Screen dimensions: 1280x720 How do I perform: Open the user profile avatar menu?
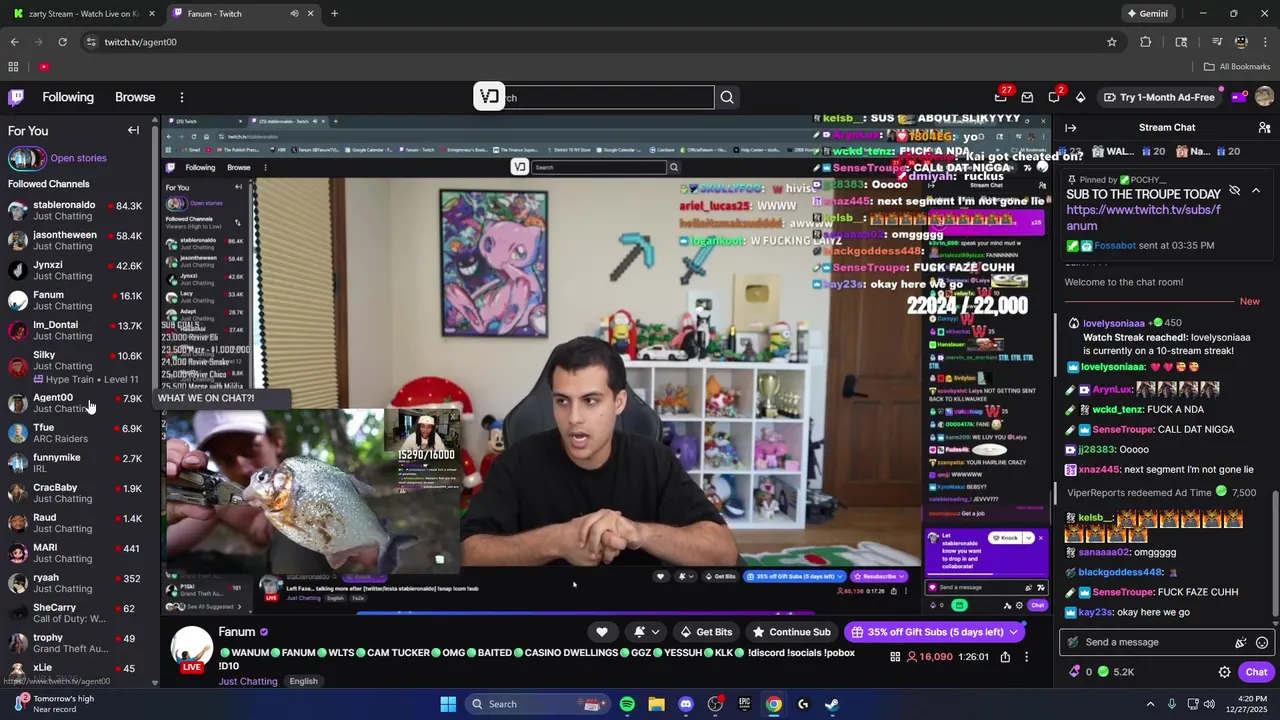(1264, 97)
